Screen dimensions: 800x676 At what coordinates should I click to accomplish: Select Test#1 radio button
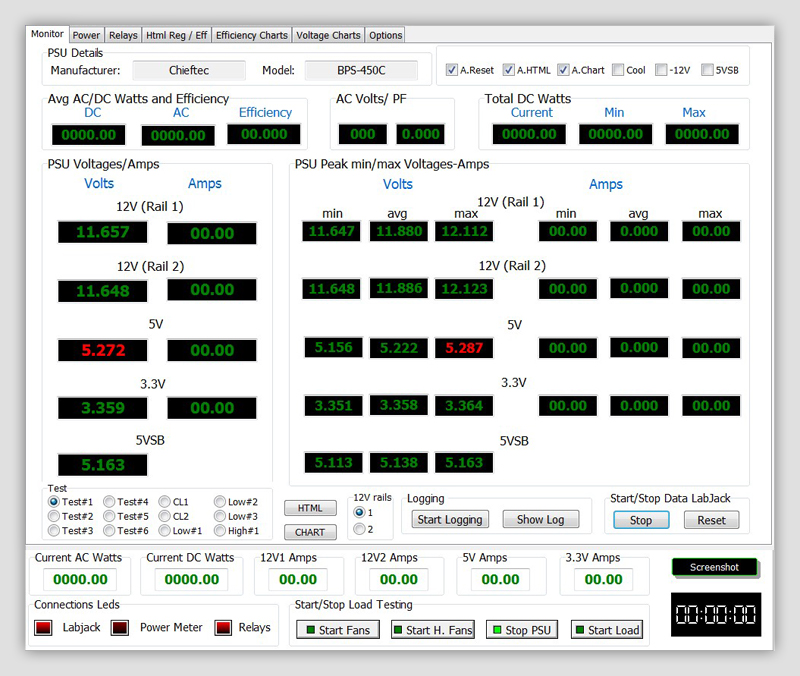coord(54,502)
